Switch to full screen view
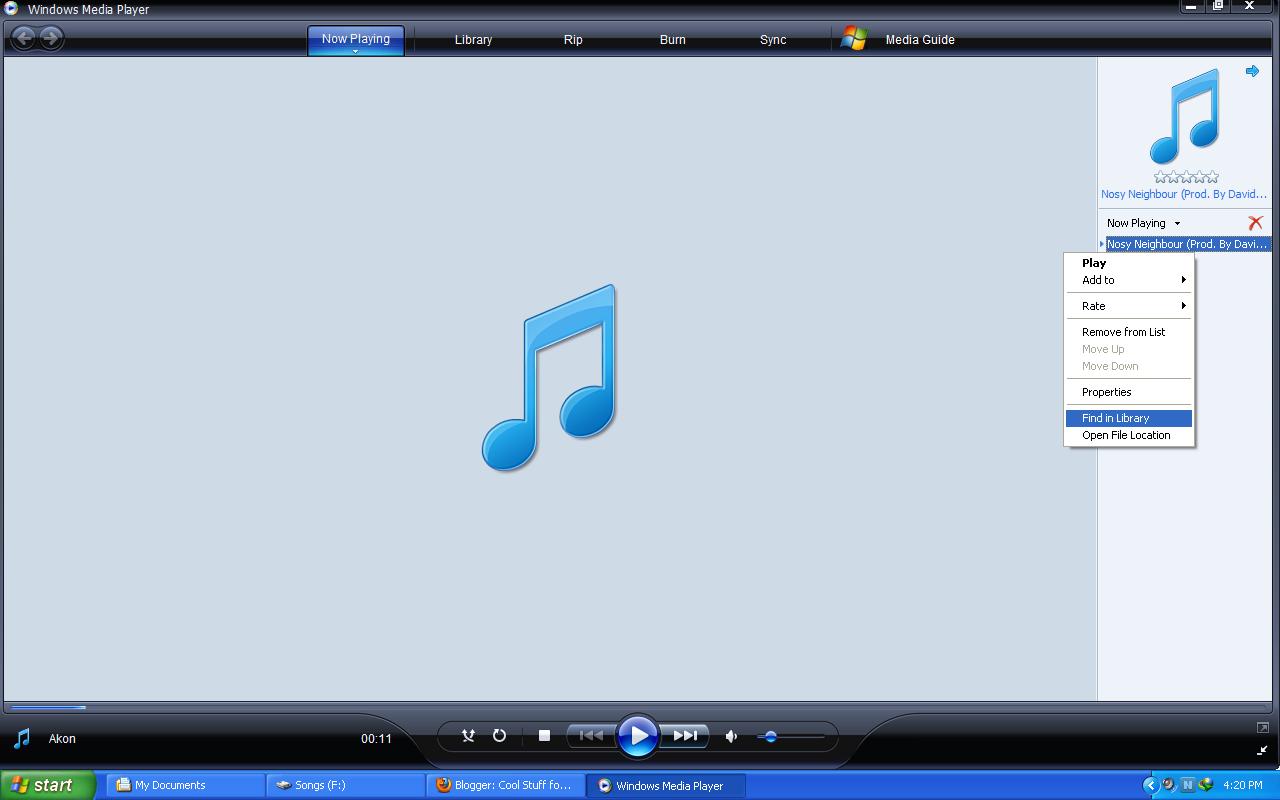Viewport: 1280px width, 800px height. tap(1262, 728)
